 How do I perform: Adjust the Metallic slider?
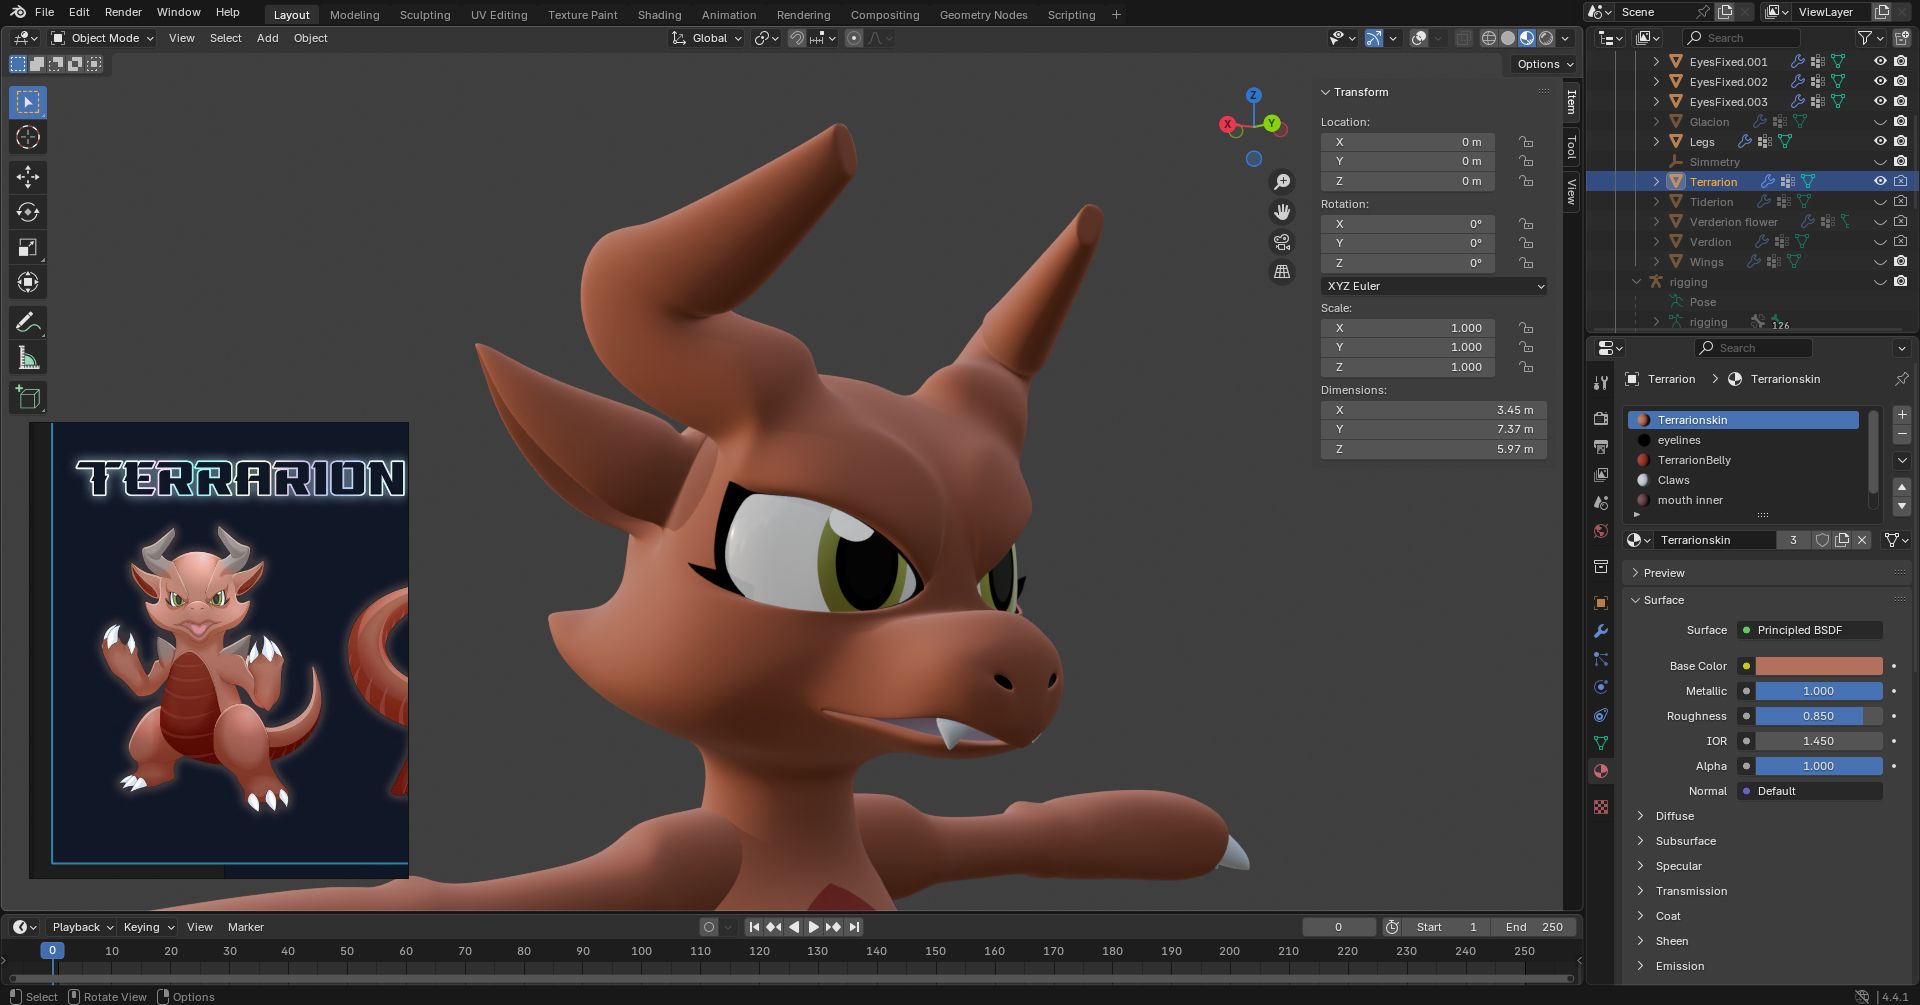(1819, 691)
